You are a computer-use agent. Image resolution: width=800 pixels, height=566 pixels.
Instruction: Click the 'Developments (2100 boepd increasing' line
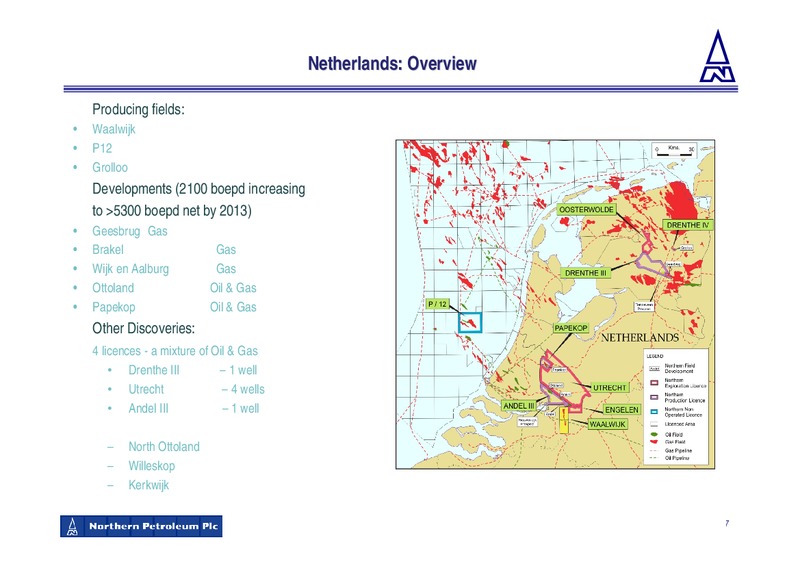tap(198, 189)
